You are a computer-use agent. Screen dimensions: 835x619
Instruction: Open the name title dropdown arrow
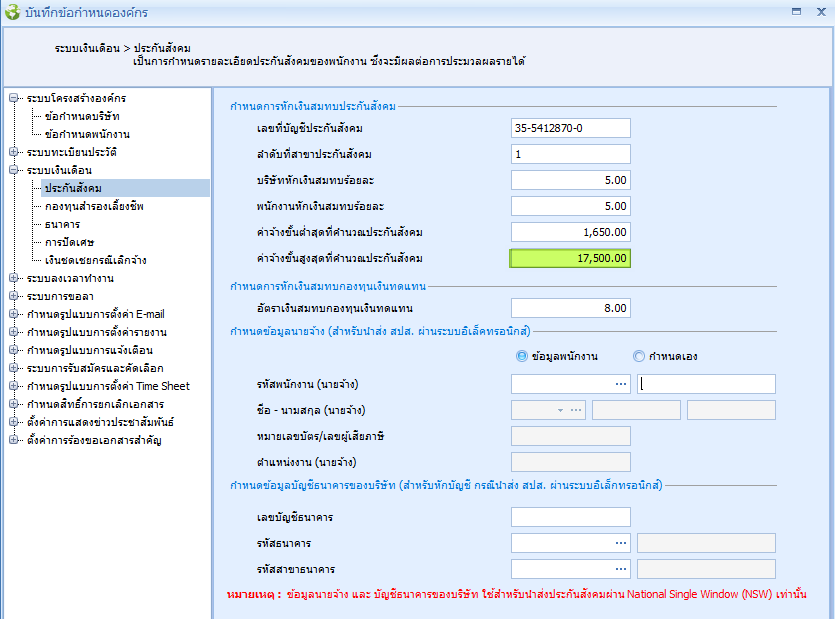560,410
